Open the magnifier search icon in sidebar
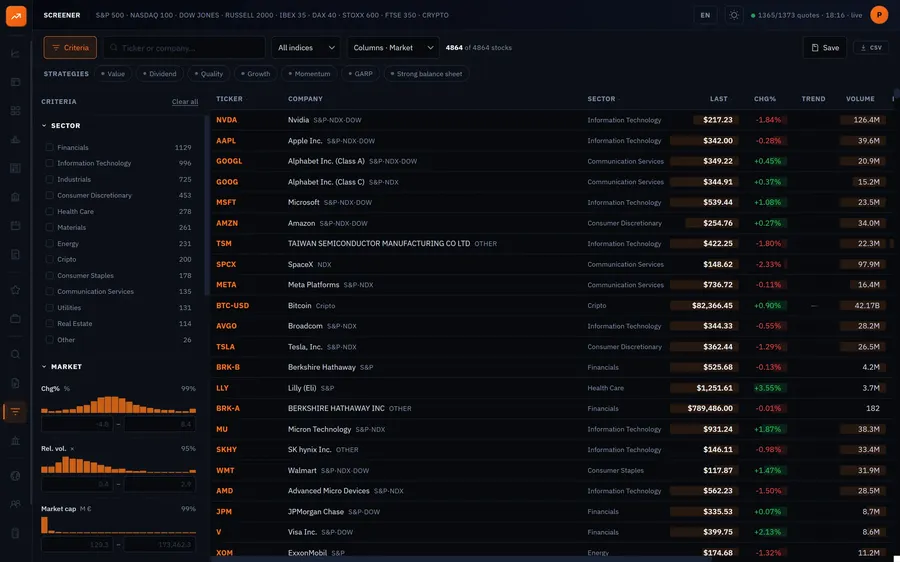The image size is (900, 562). (15, 354)
